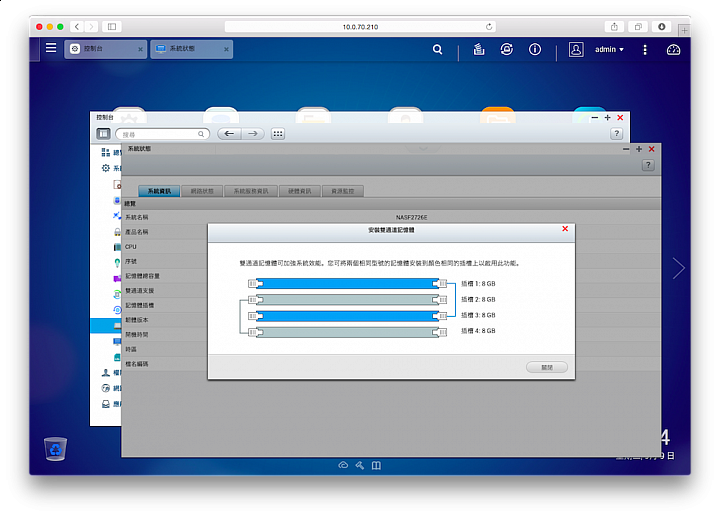Click the 記憶體總容量 row label

(x=142, y=276)
